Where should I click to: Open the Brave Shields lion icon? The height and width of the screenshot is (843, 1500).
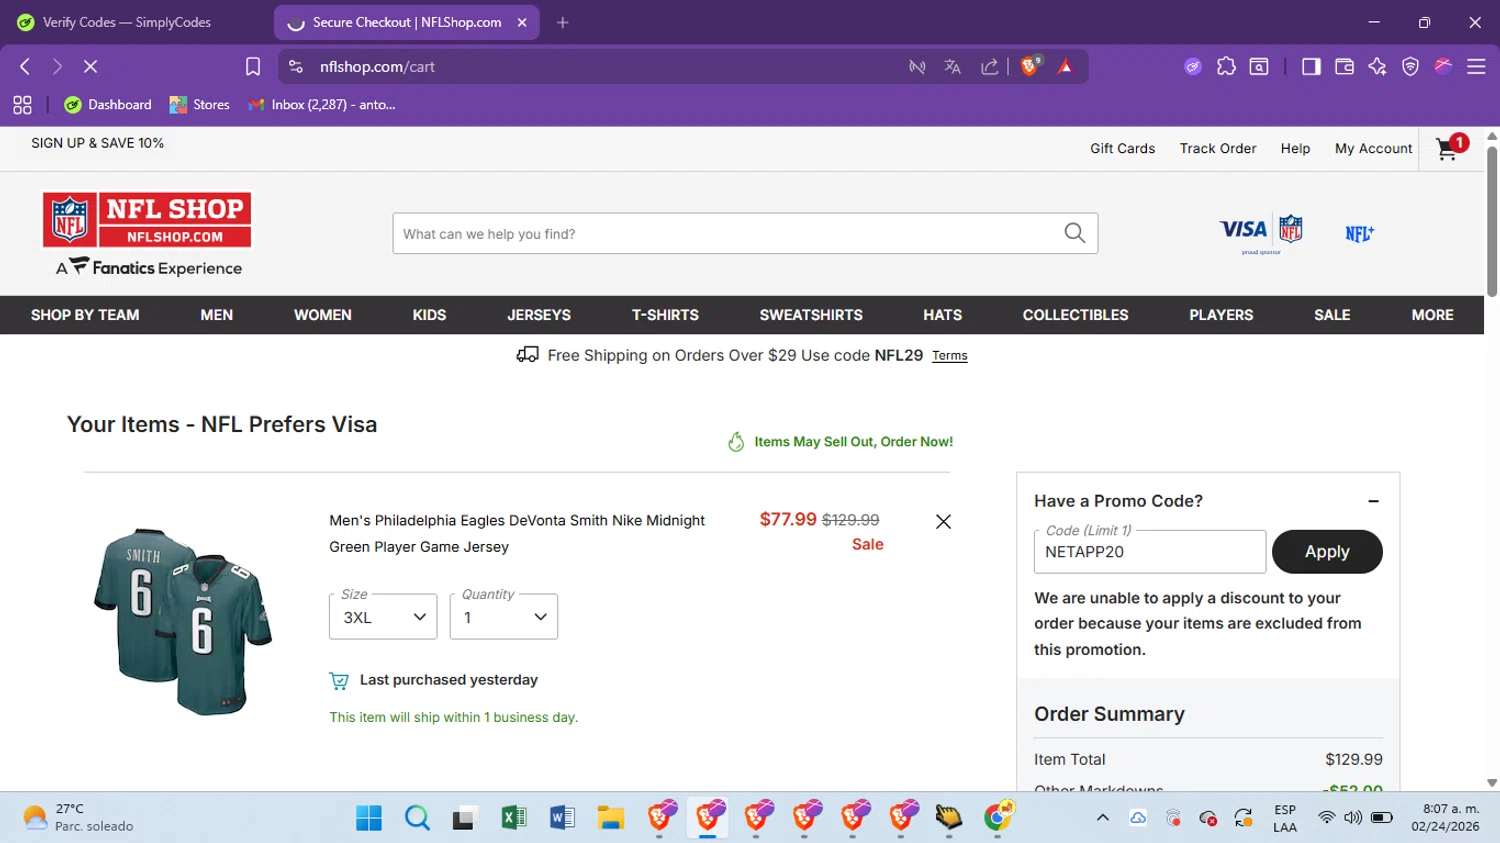tap(1030, 66)
